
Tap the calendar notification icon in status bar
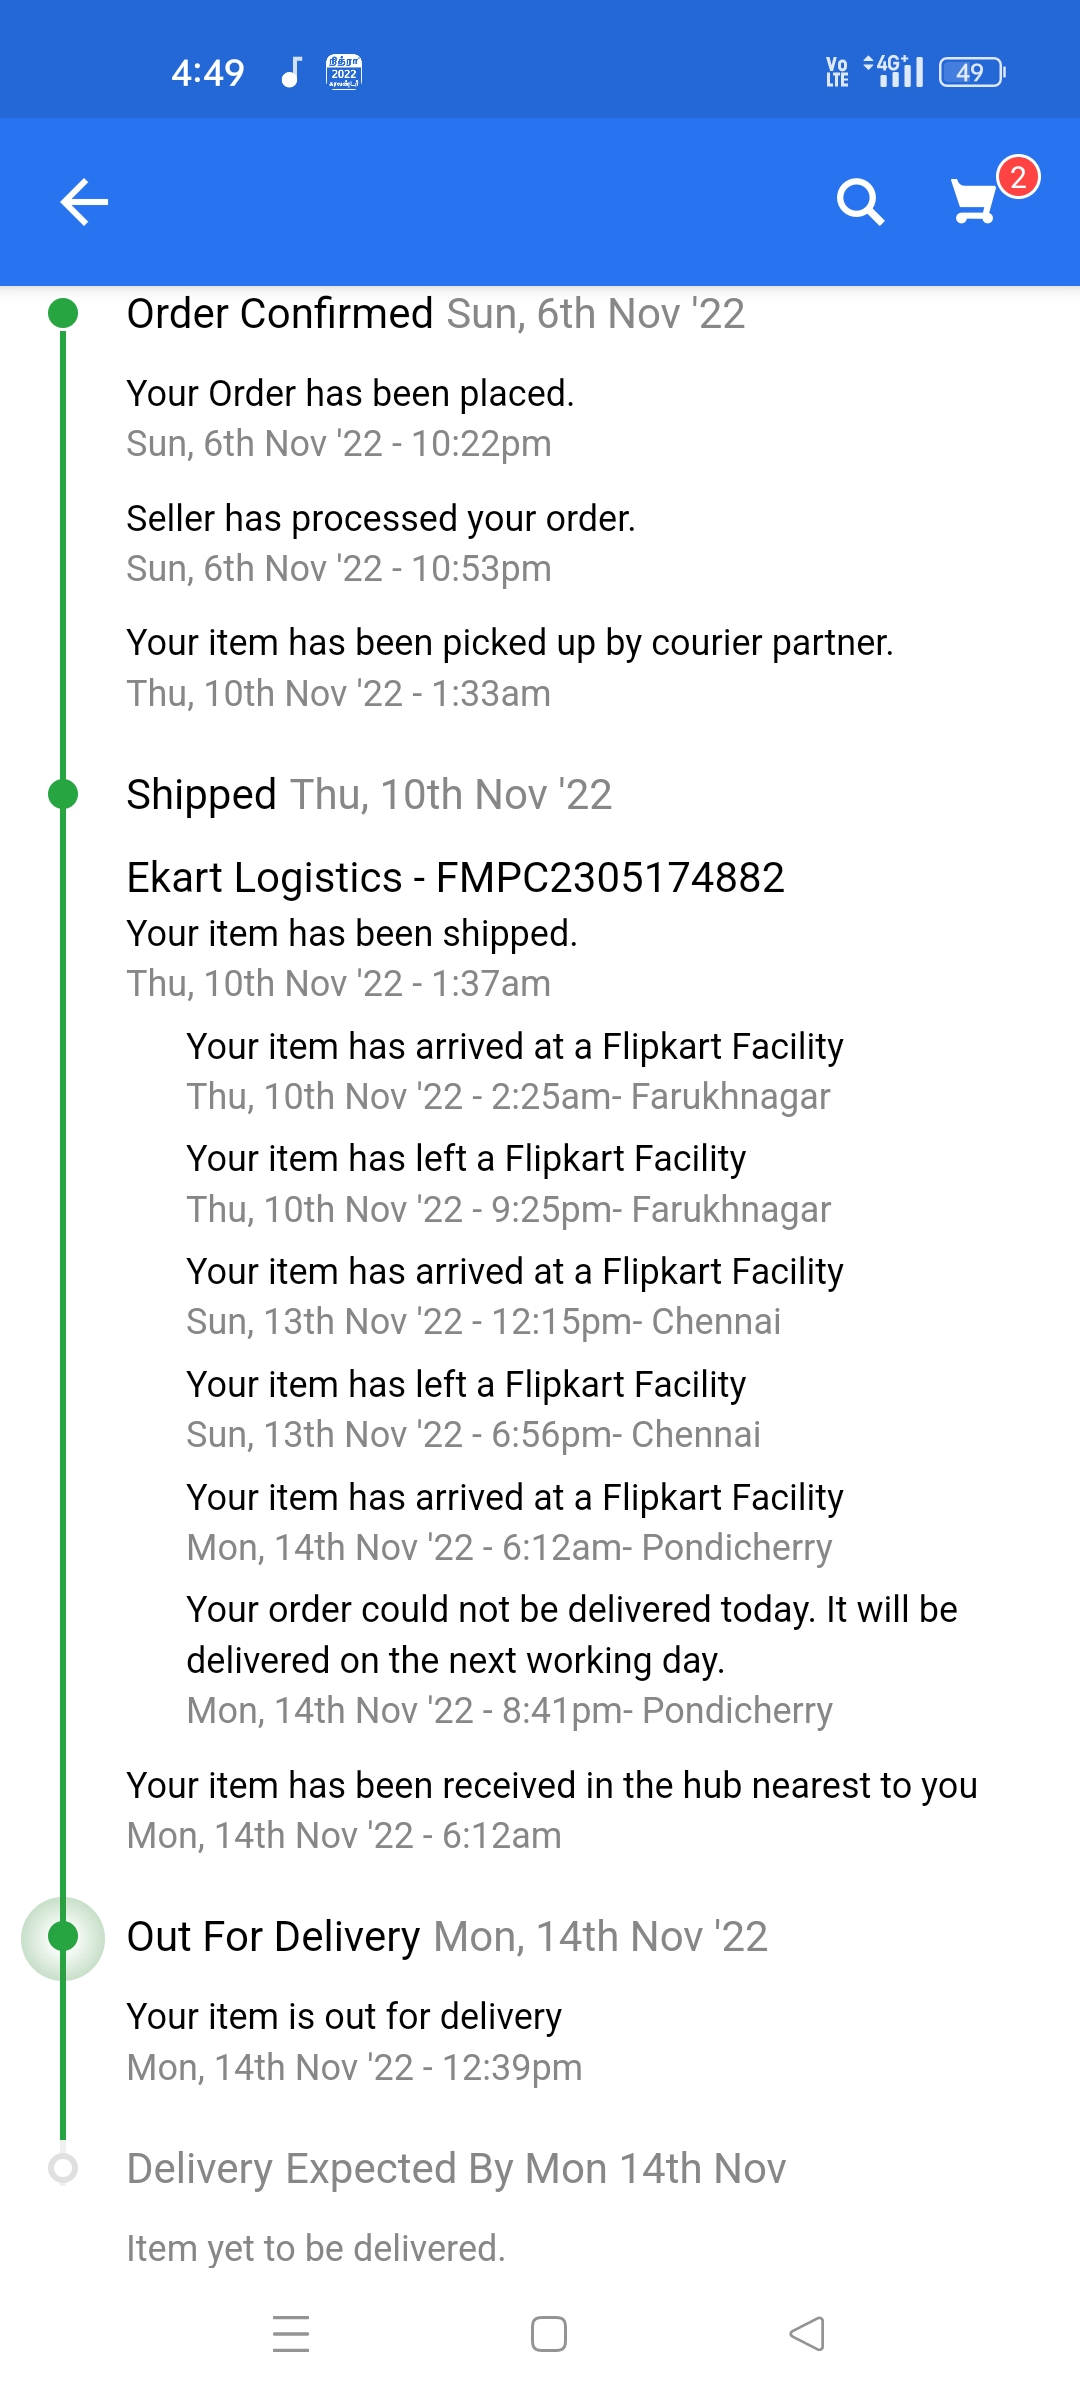344,72
